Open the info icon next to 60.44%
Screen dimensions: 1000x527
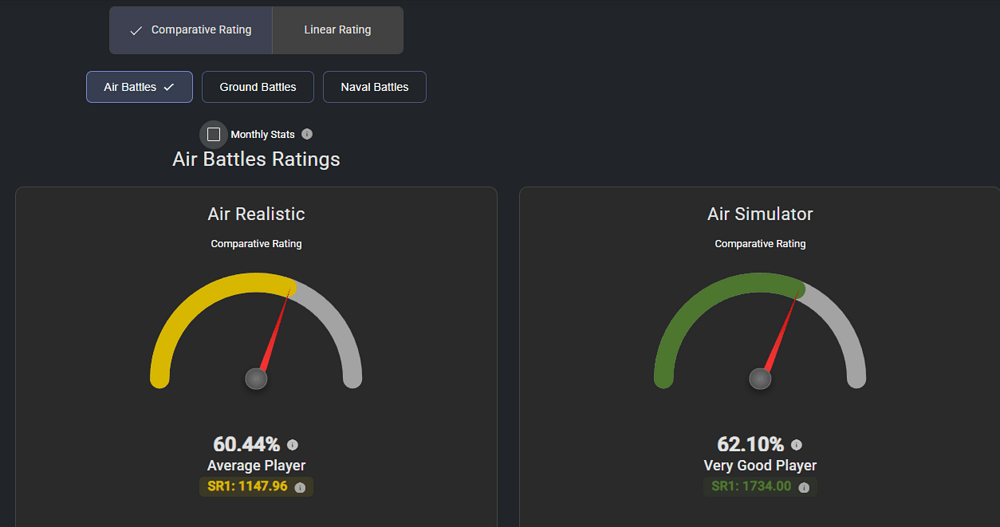tap(292, 445)
